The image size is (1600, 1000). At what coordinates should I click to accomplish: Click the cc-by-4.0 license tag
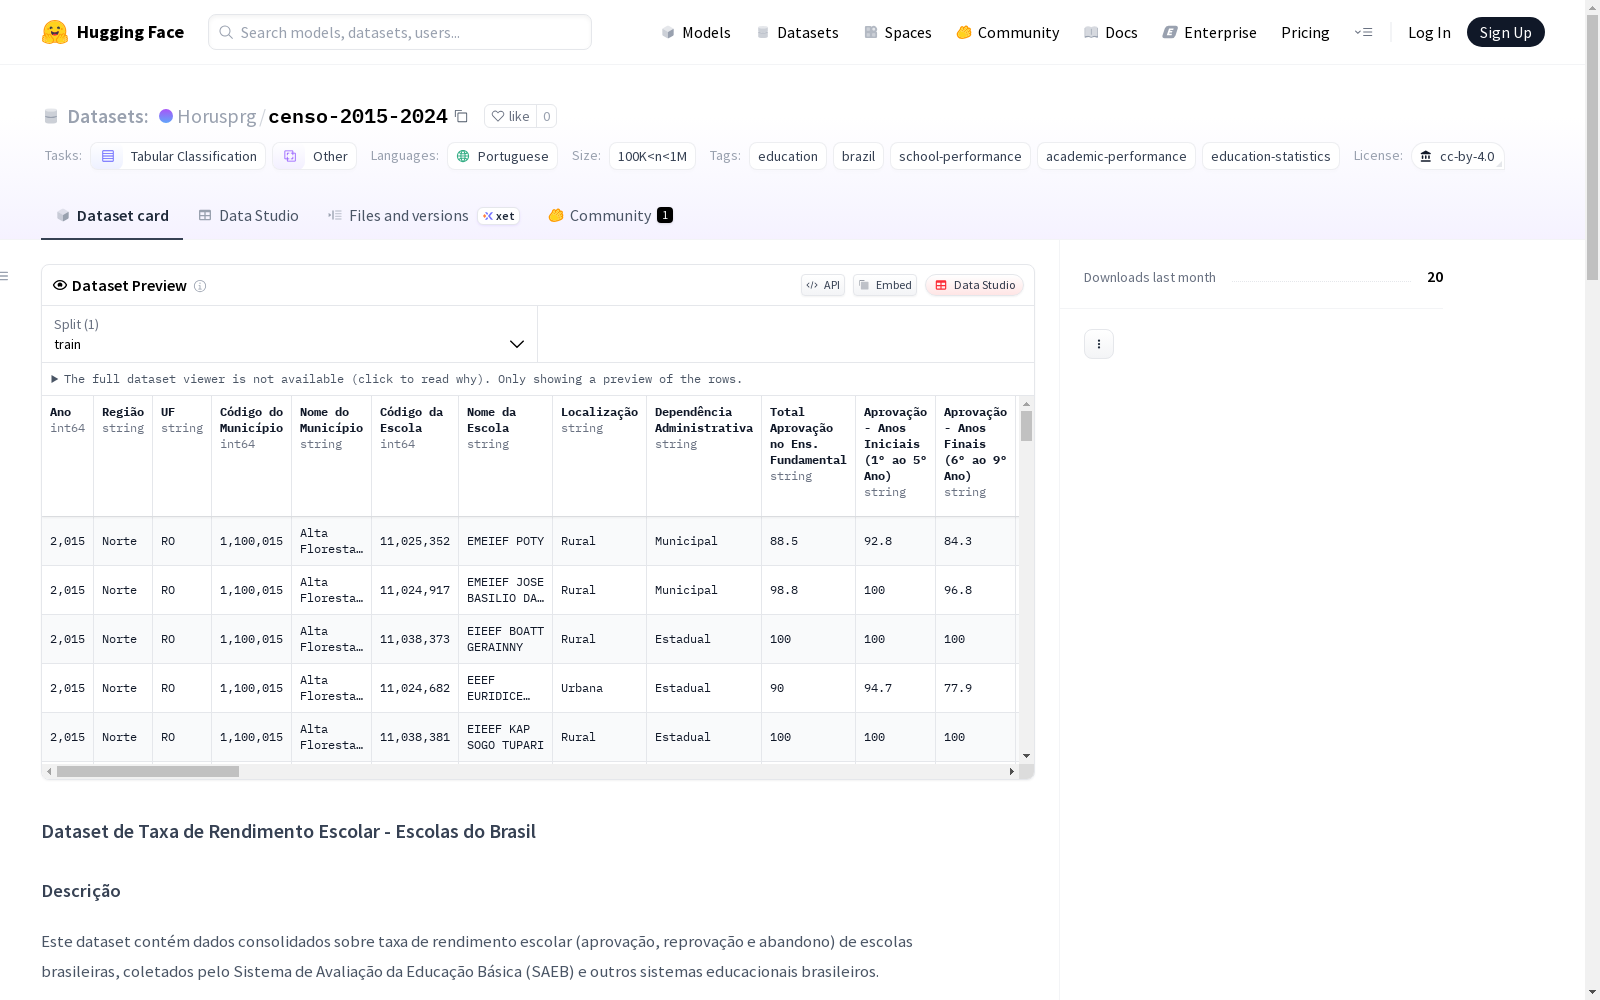coord(1457,156)
